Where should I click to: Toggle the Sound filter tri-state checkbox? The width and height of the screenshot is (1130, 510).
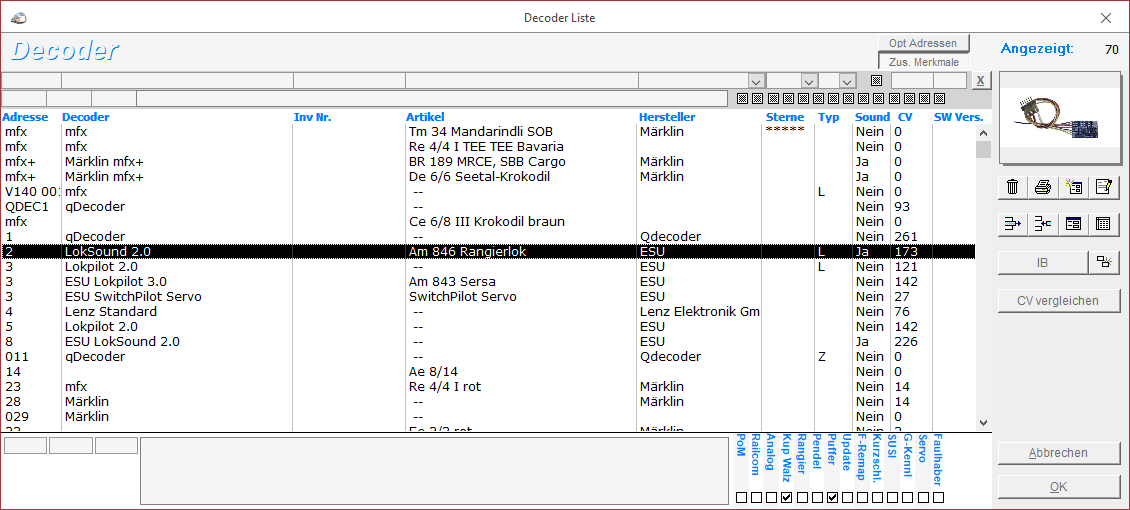[876, 80]
